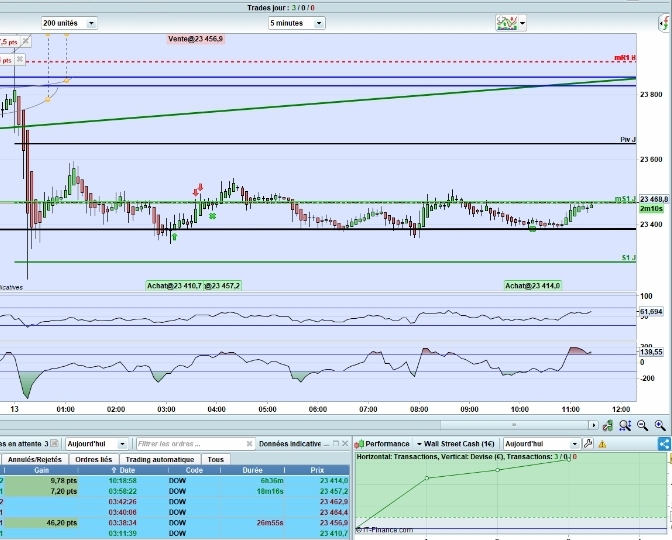Open the Wall Street Cash (1€) instrument dropdown

[x=455, y=444]
